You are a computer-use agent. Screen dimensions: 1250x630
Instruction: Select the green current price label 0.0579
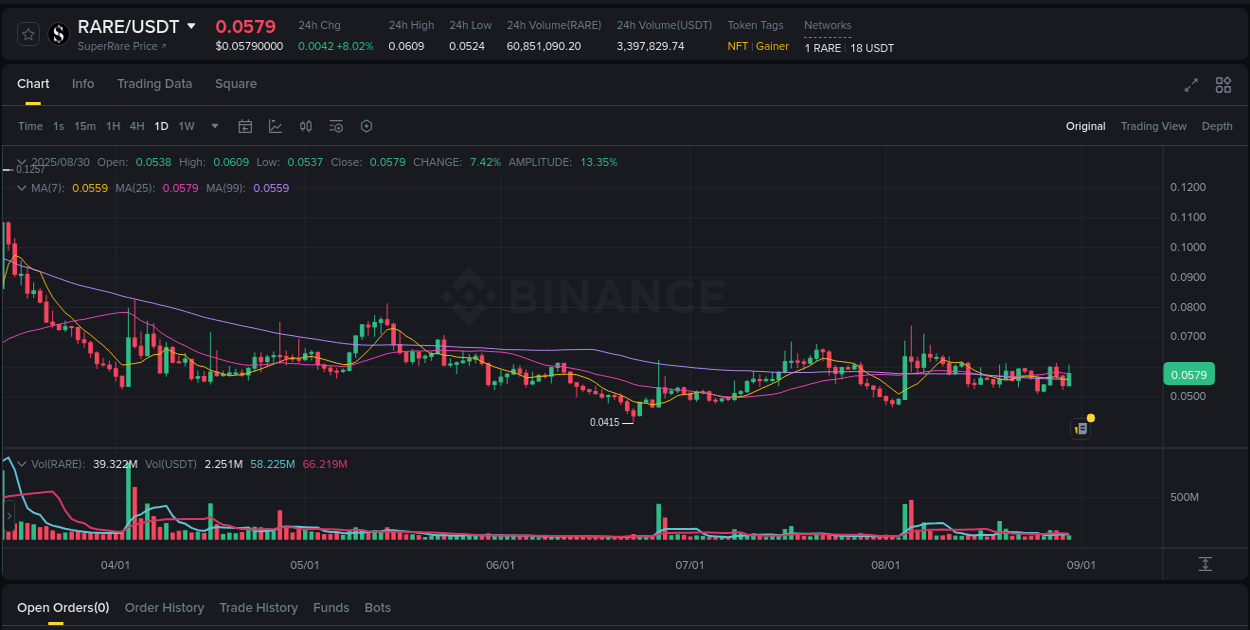click(1188, 373)
